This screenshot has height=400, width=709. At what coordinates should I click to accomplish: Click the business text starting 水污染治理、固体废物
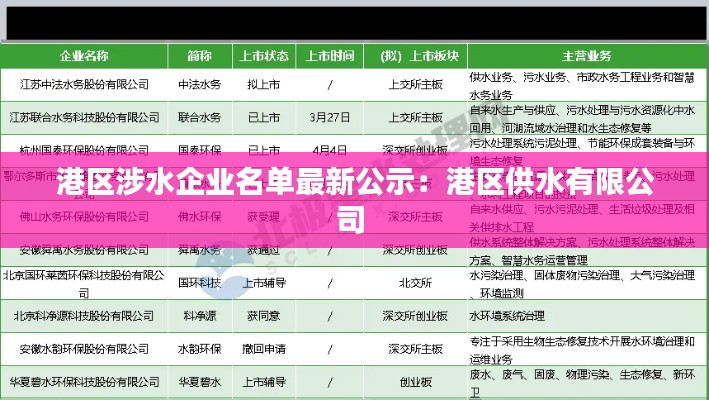click(582, 284)
